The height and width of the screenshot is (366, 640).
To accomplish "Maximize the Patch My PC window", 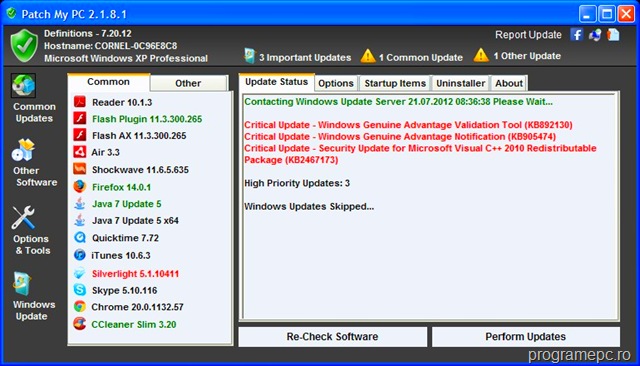I will click(x=607, y=14).
